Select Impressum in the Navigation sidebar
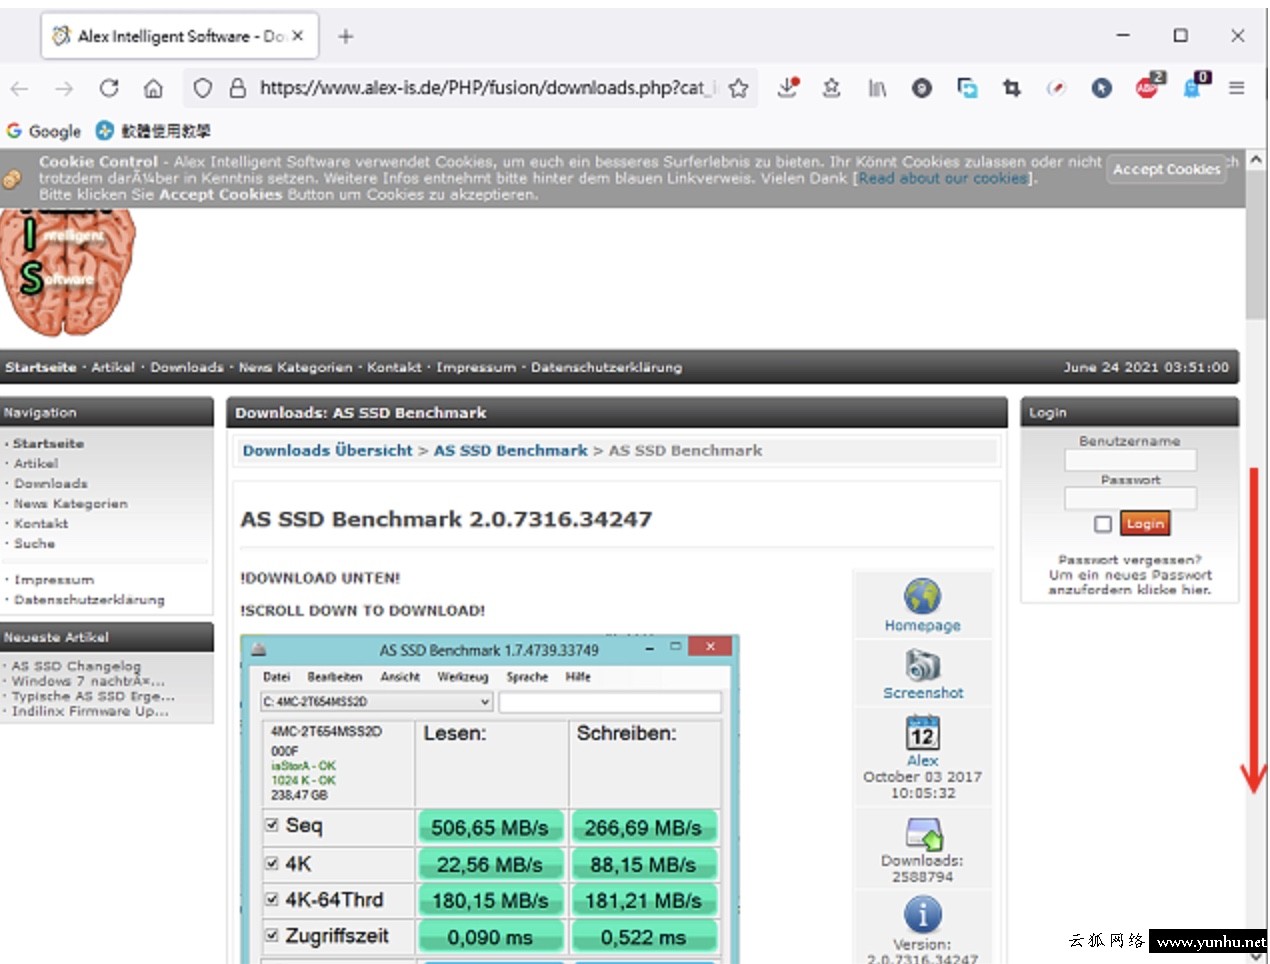The image size is (1270, 964). [54, 579]
